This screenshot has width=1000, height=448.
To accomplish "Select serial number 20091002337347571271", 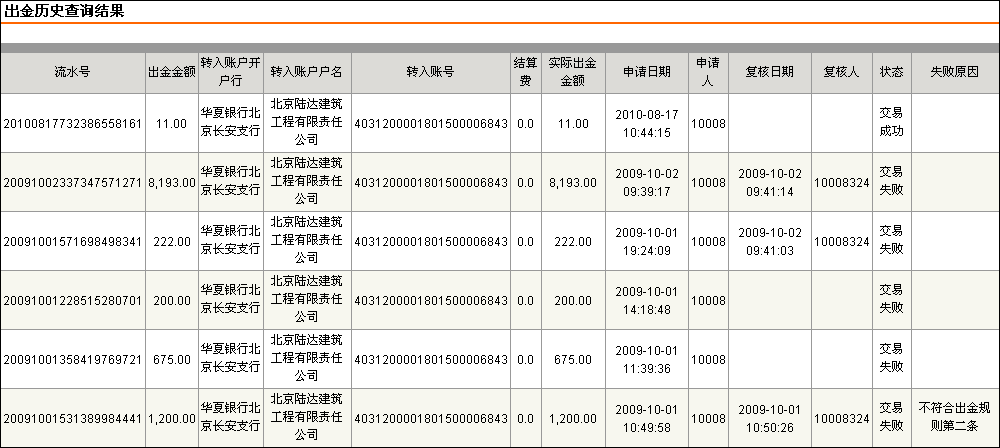I will pos(73,183).
